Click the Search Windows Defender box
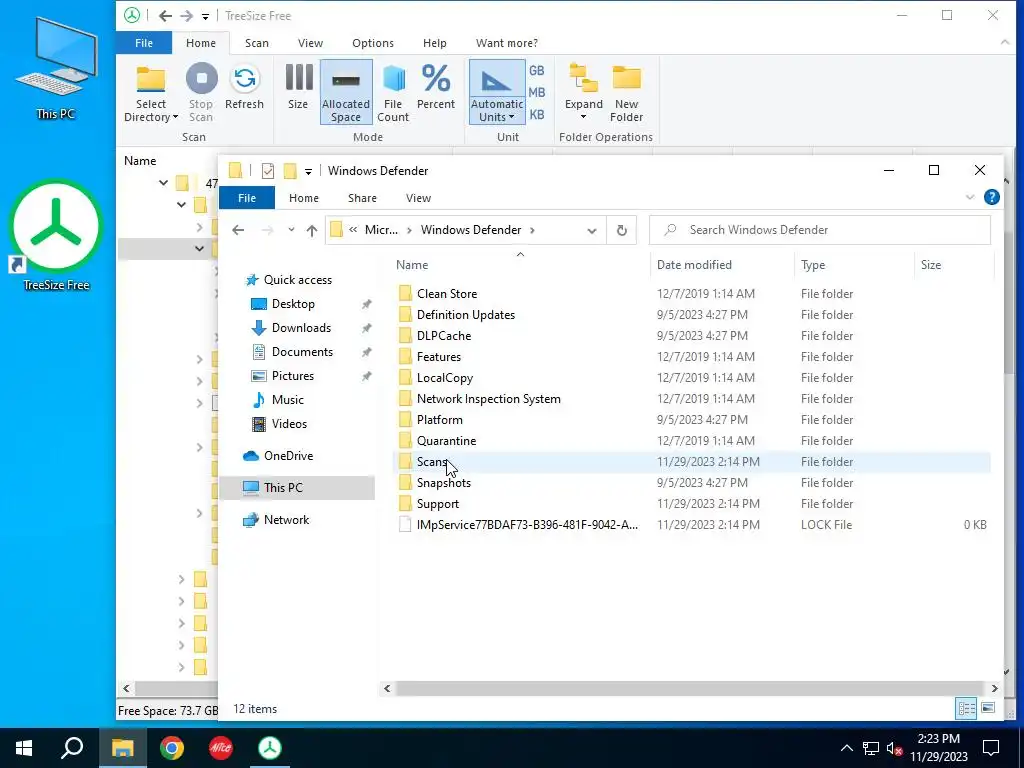The width and height of the screenshot is (1024, 768). point(820,230)
